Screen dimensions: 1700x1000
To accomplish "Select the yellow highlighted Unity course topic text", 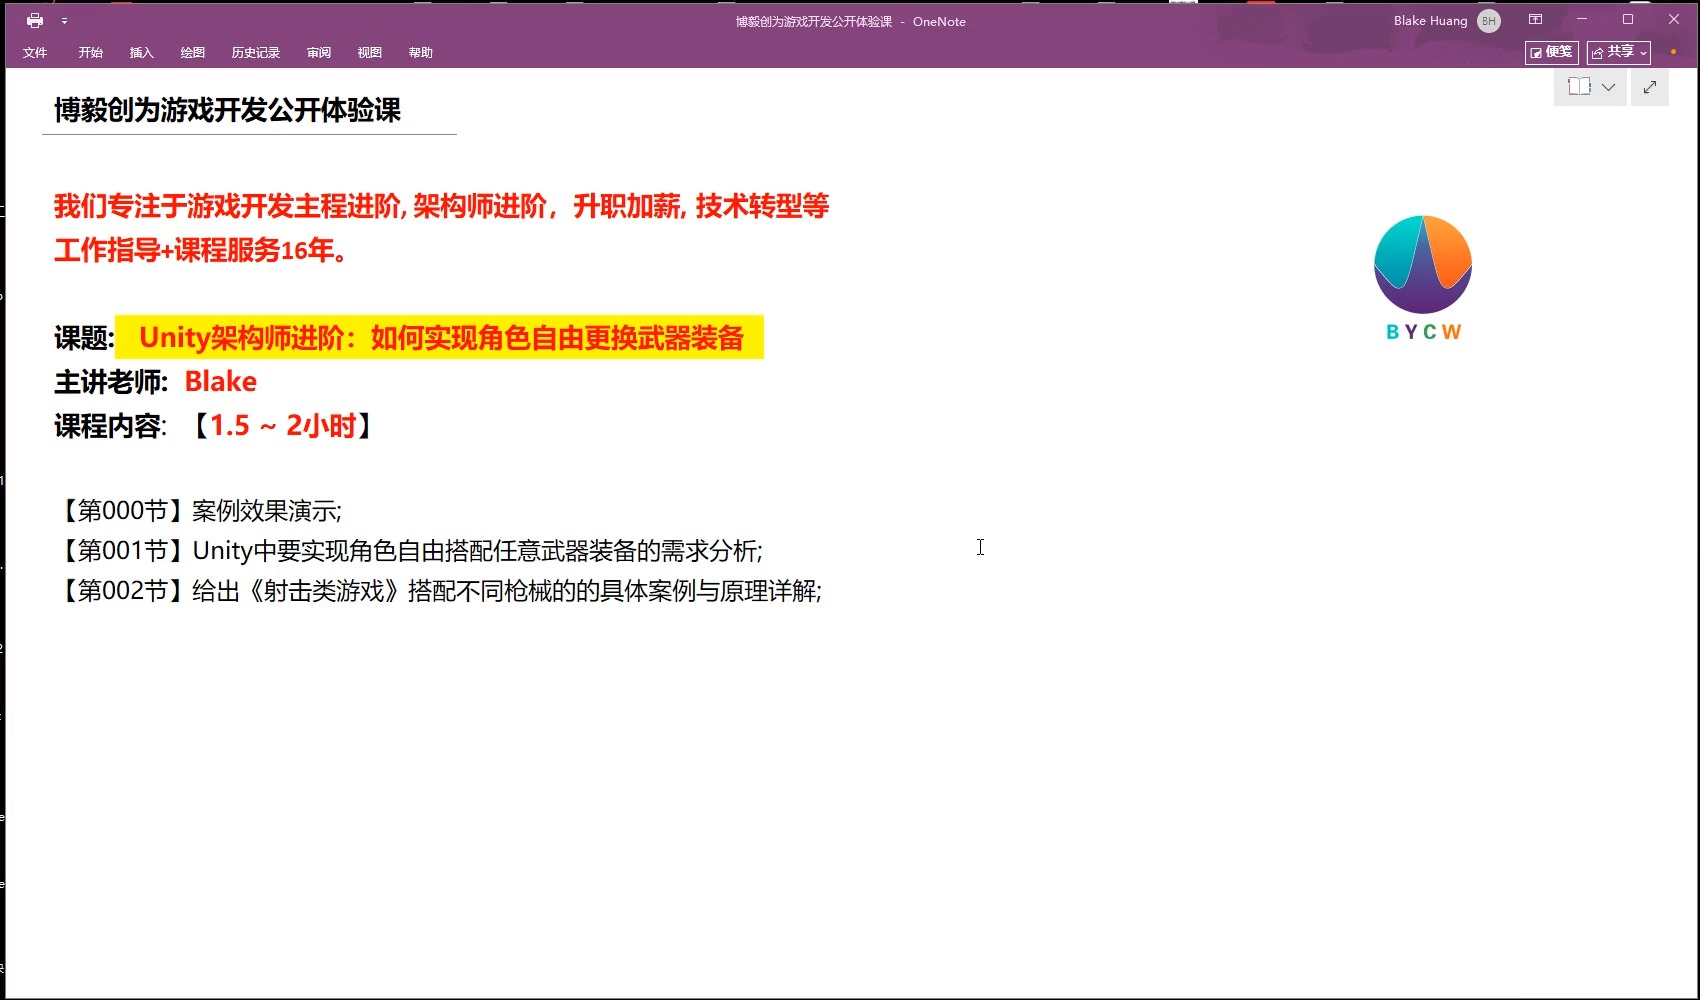I will pyautogui.click(x=440, y=338).
